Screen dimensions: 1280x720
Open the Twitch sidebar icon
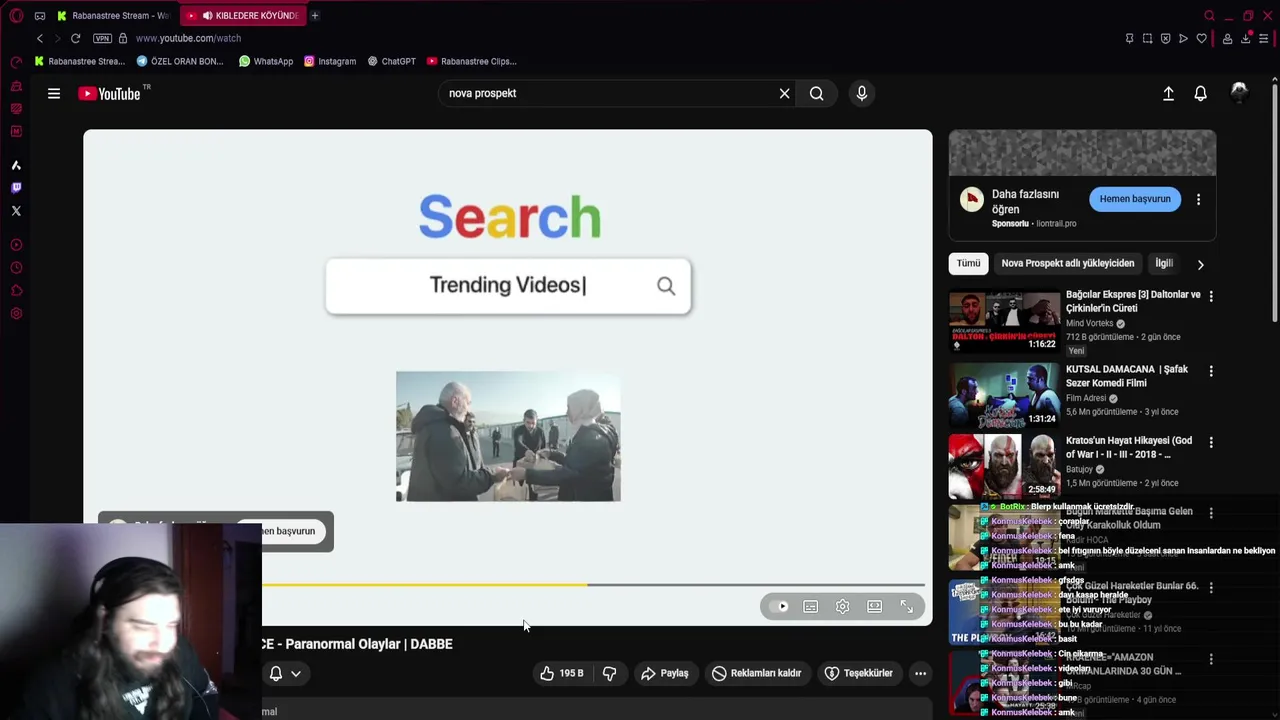pos(16,188)
